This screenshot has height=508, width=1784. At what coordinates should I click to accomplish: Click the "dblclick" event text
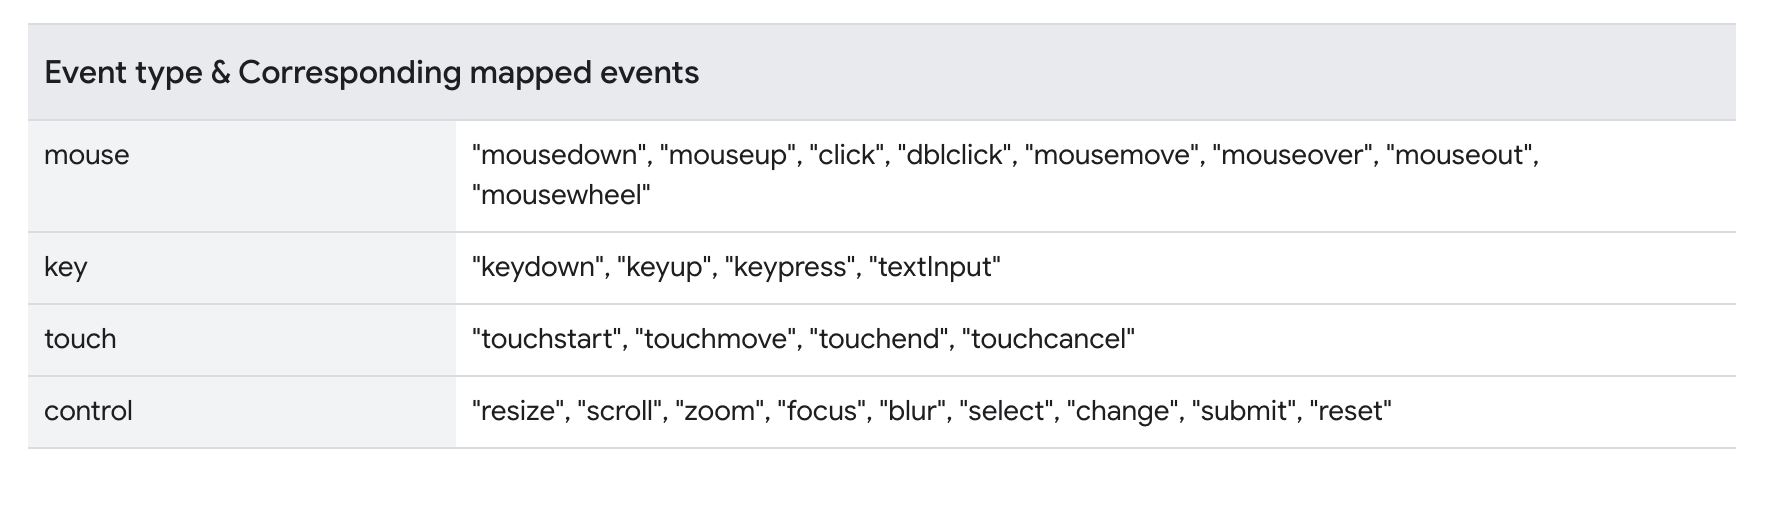click(956, 155)
